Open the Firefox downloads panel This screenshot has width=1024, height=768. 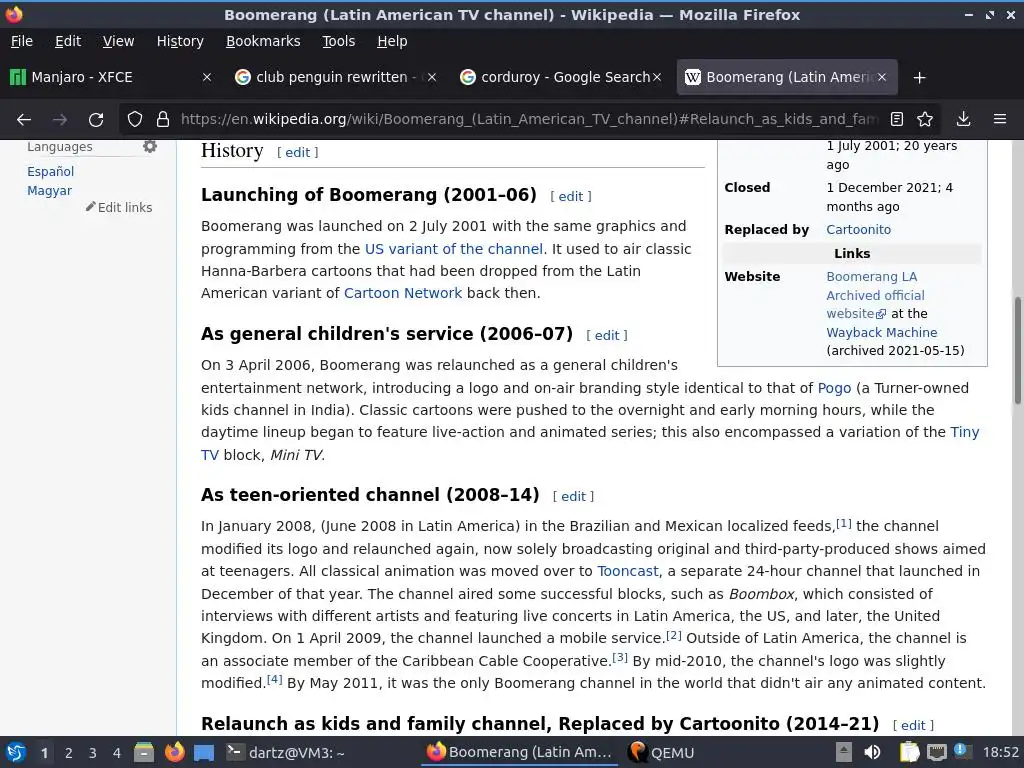tap(963, 119)
